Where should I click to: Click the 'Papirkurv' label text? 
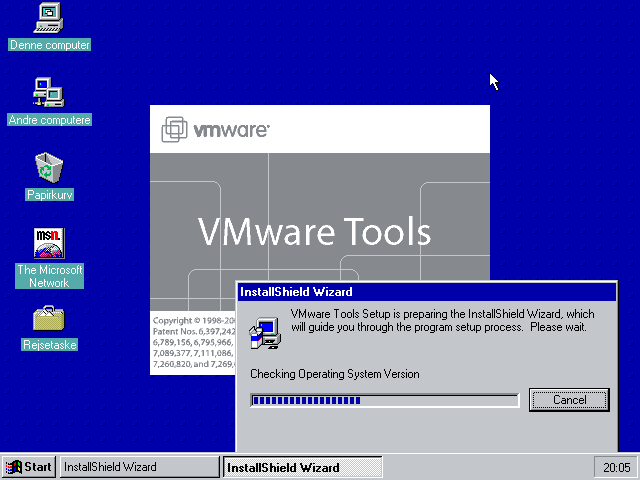50,195
